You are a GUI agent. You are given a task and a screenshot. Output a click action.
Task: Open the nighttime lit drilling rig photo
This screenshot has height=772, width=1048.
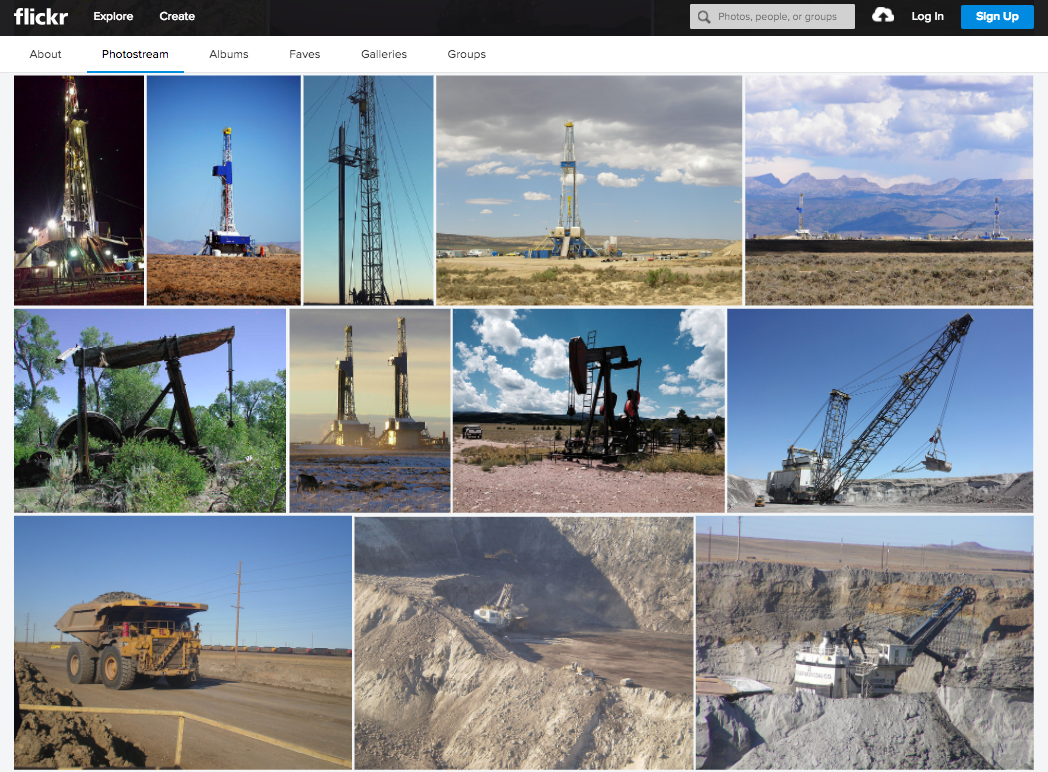[79, 190]
